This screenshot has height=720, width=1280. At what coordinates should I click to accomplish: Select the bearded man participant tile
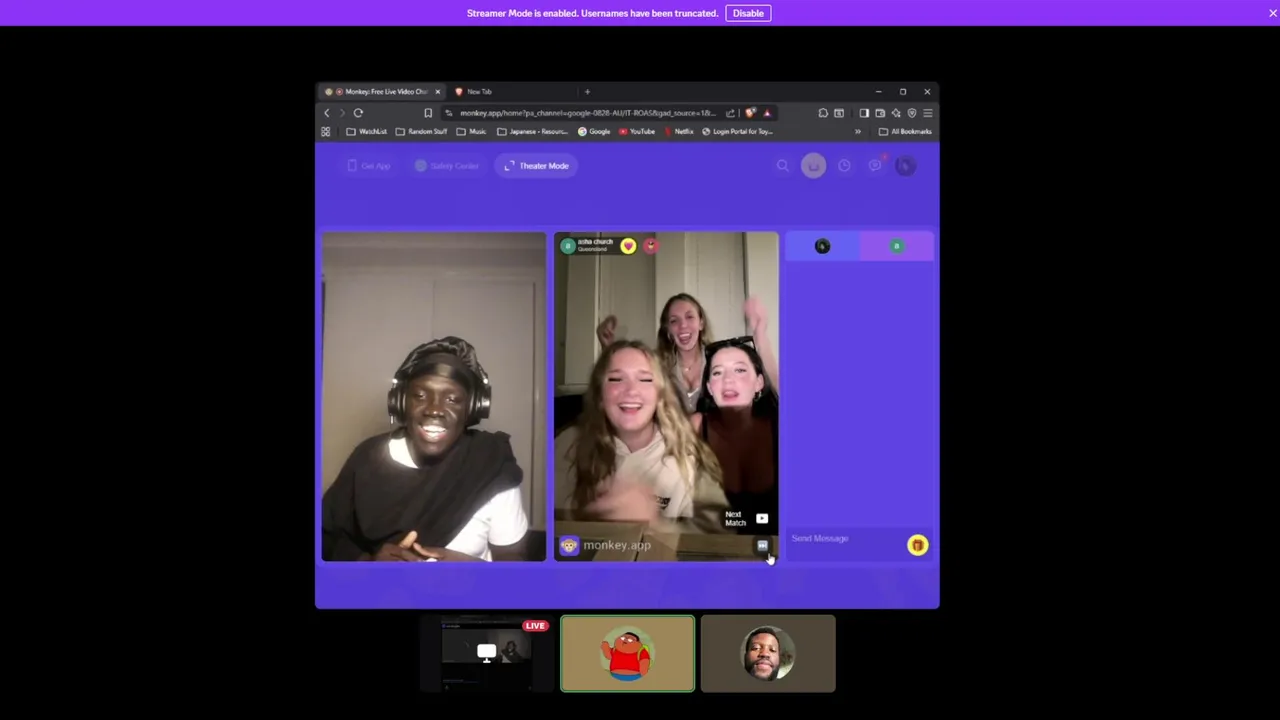pyautogui.click(x=768, y=654)
